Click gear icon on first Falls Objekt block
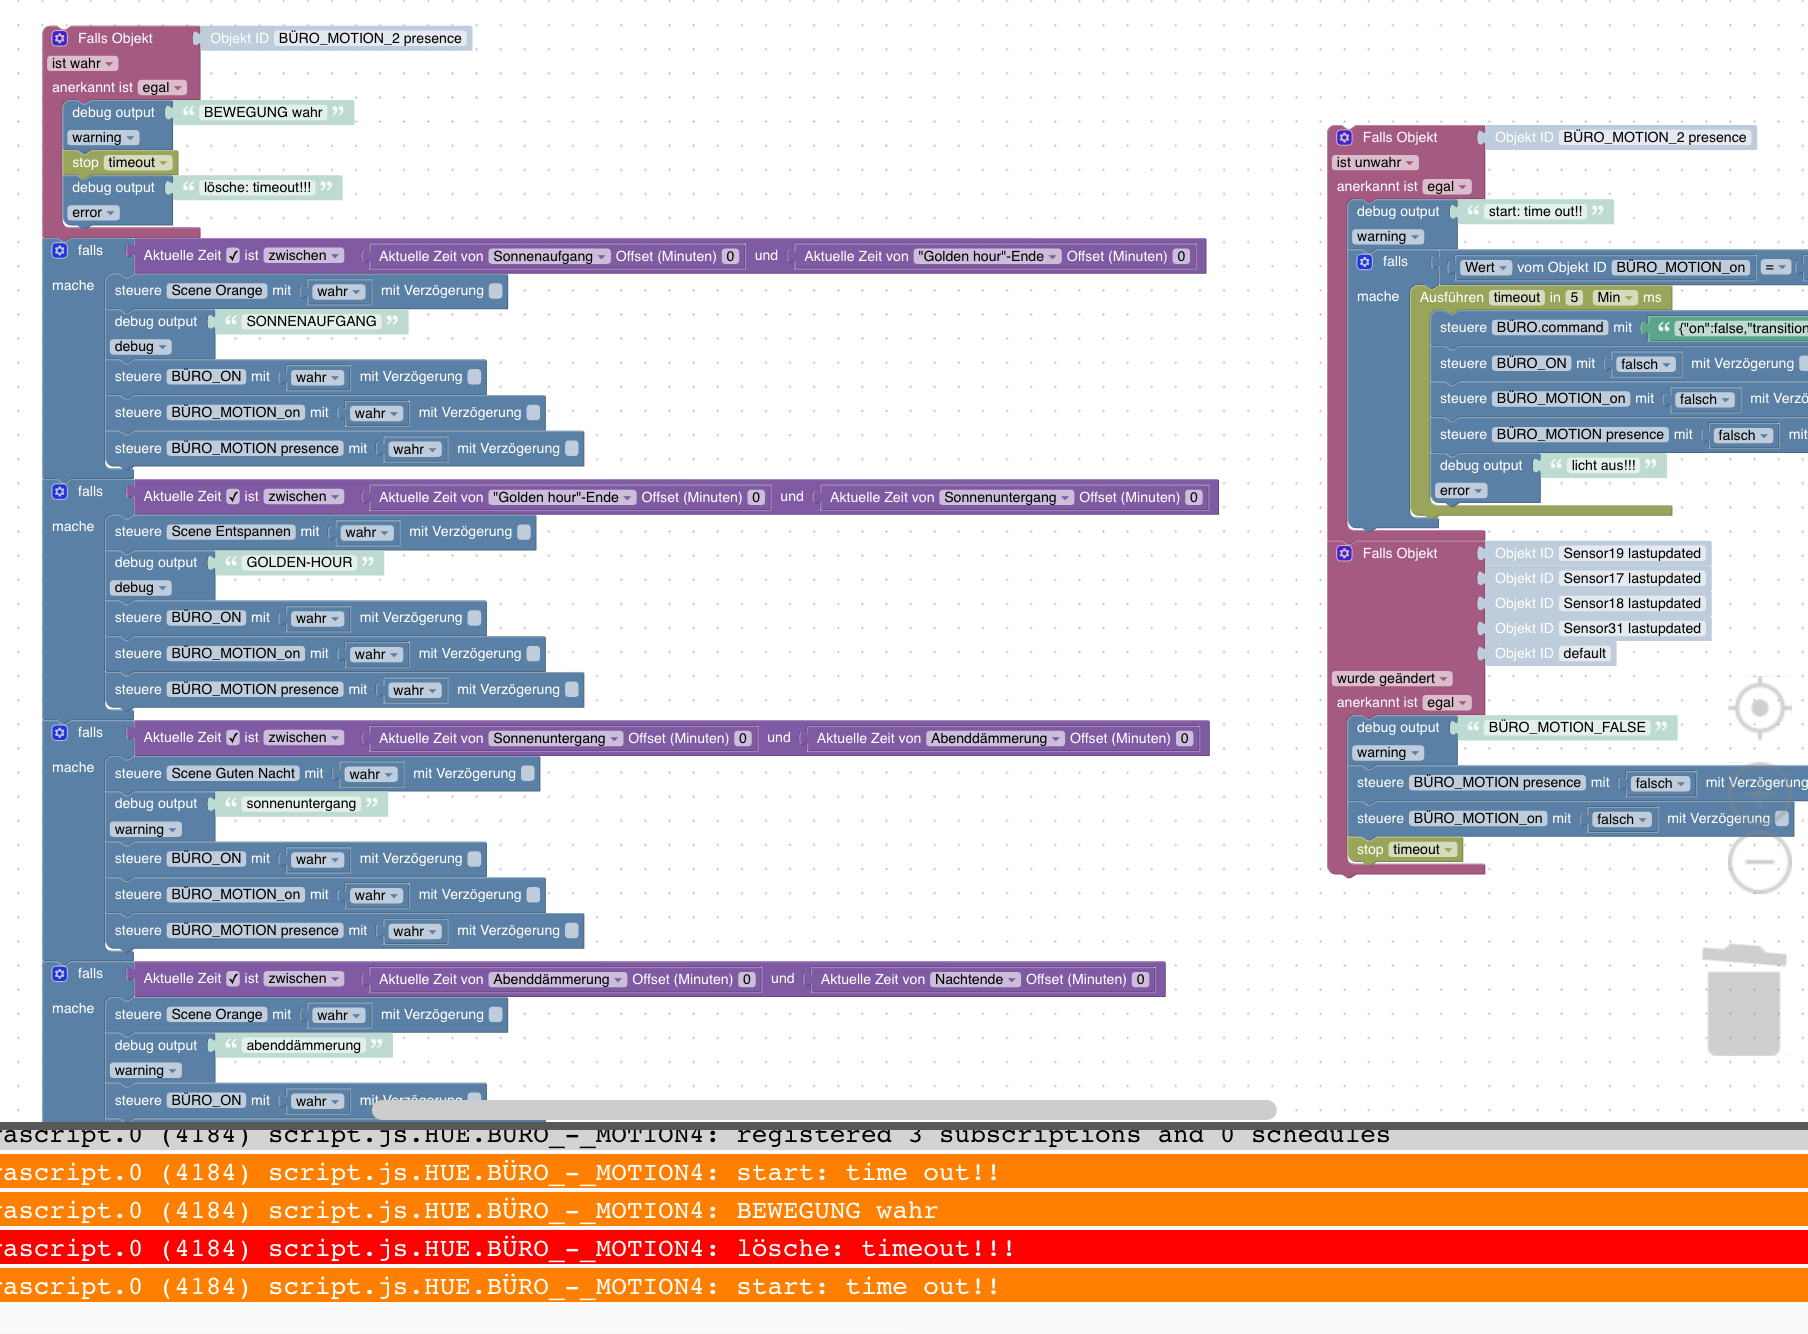The width and height of the screenshot is (1808, 1334). click(x=60, y=38)
